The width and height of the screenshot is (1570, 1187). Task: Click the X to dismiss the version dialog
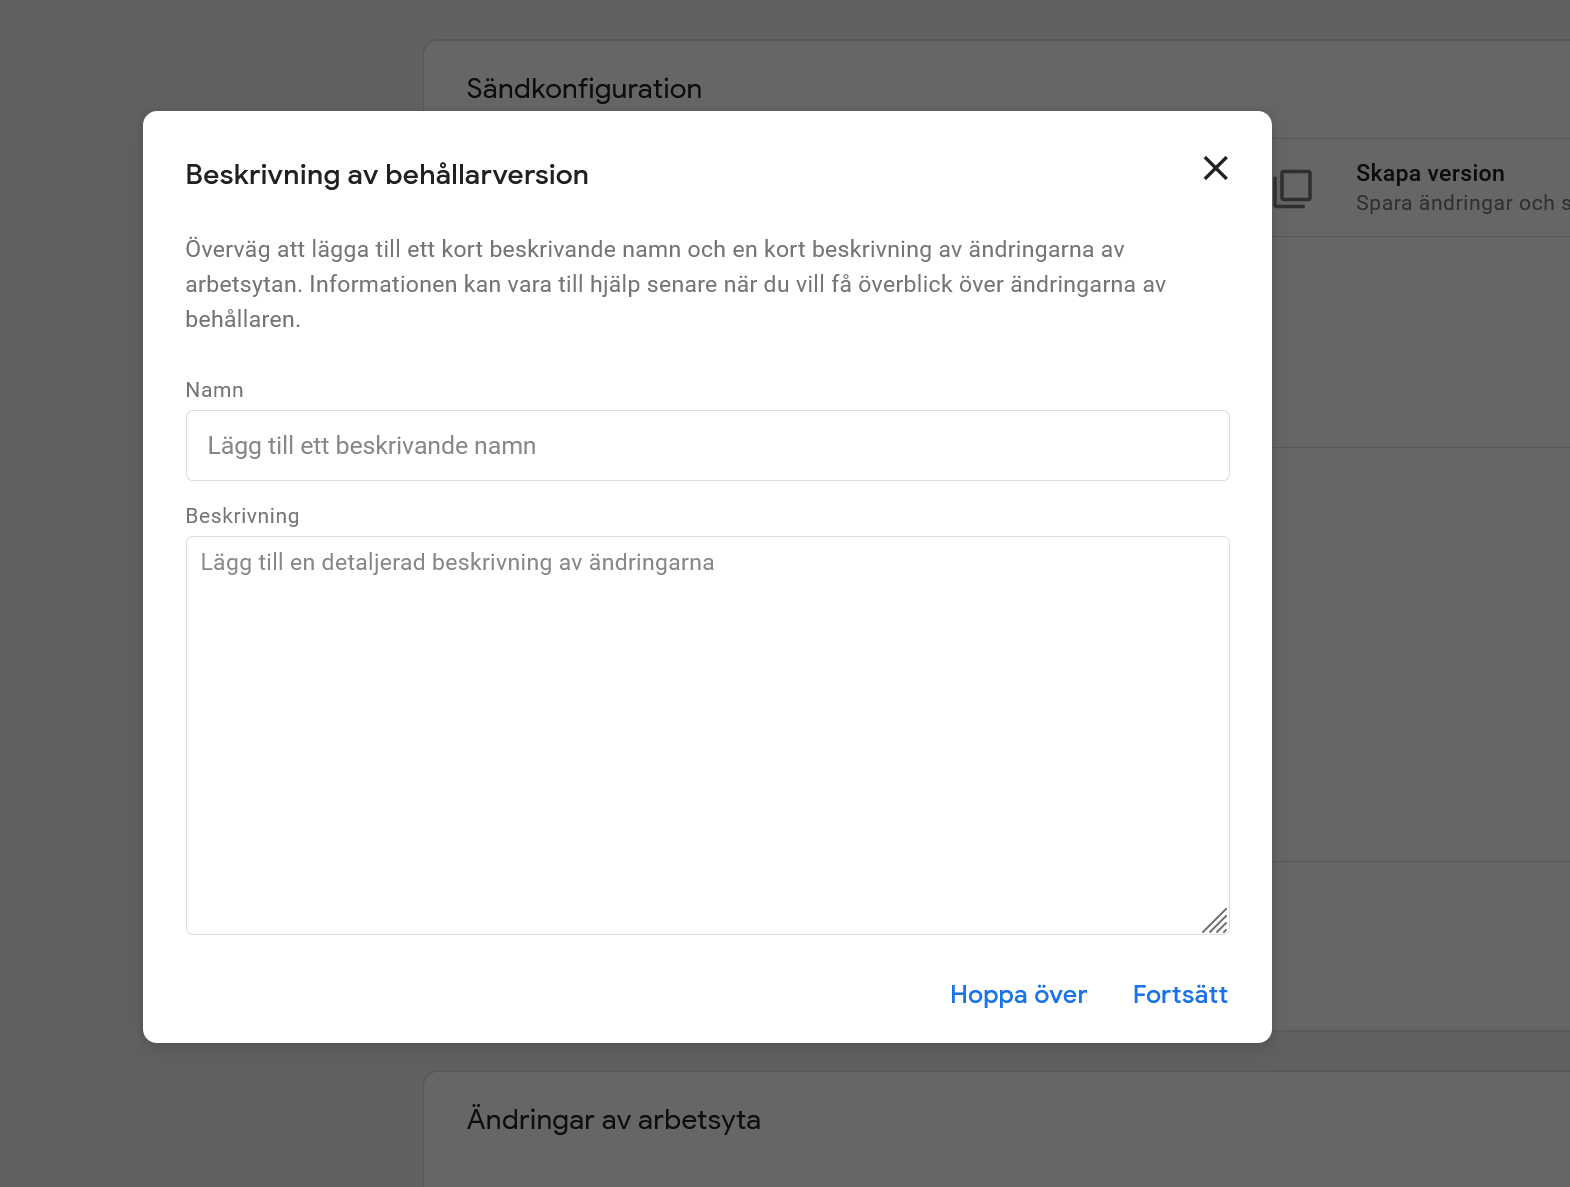(x=1215, y=169)
